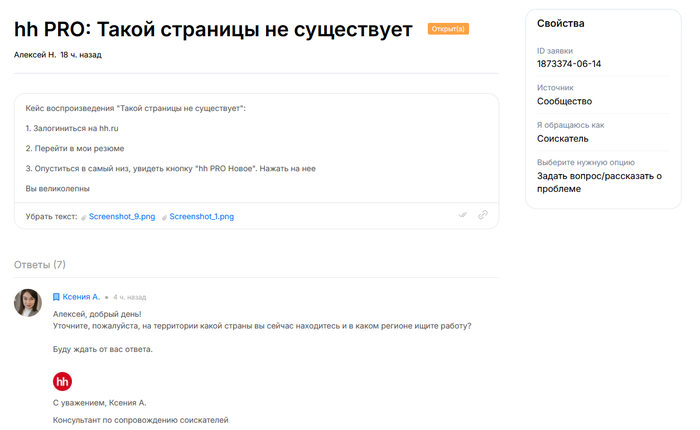This screenshot has height=430, width=700.
Task: Click Ксения А. avatar photo
Action: pos(28,303)
